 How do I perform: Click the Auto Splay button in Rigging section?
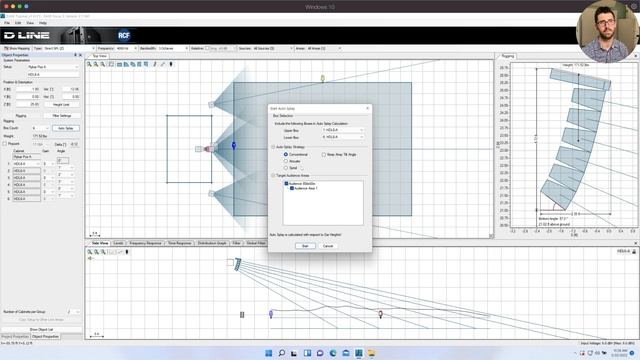66,128
